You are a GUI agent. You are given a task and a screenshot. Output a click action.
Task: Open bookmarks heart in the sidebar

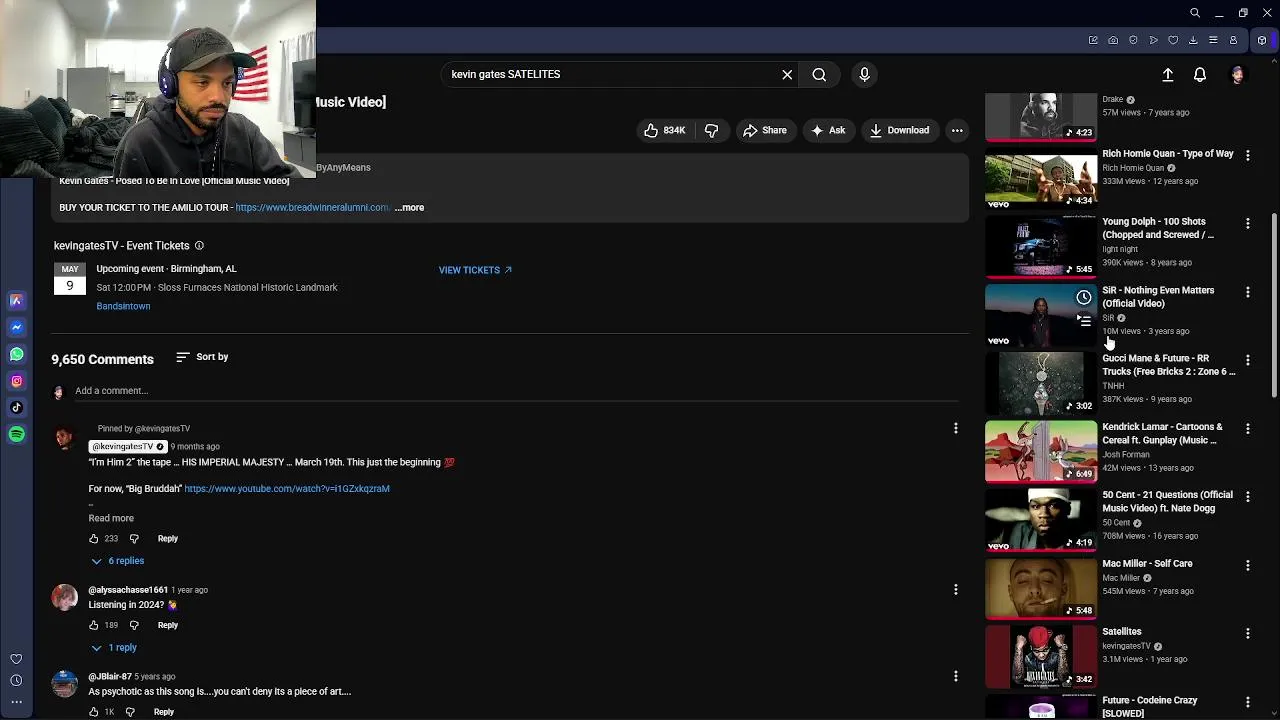coord(16,659)
